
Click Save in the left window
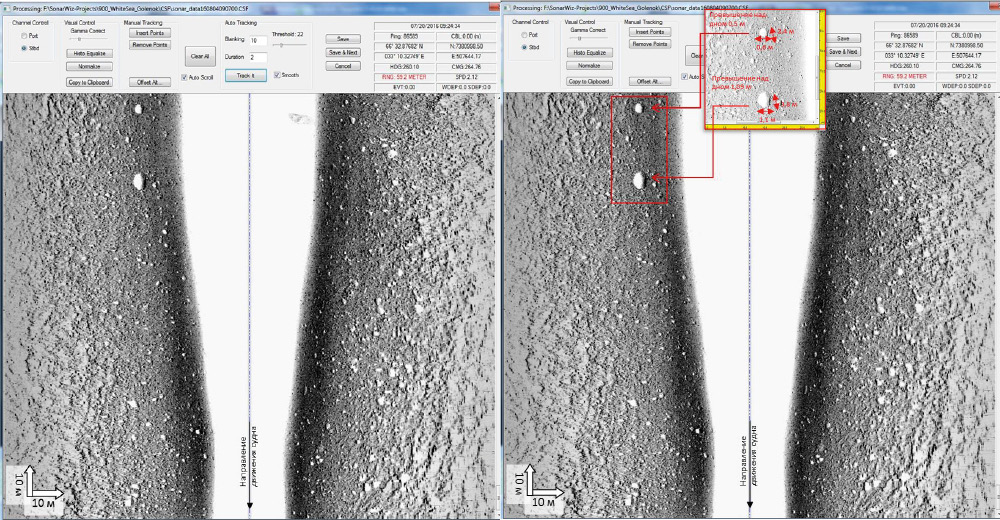[343, 39]
